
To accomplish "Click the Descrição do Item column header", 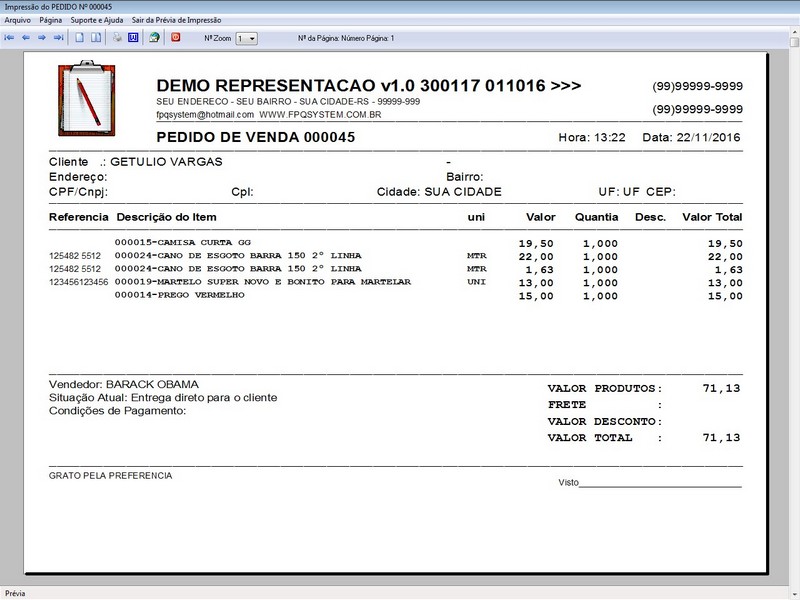I will pos(166,217).
